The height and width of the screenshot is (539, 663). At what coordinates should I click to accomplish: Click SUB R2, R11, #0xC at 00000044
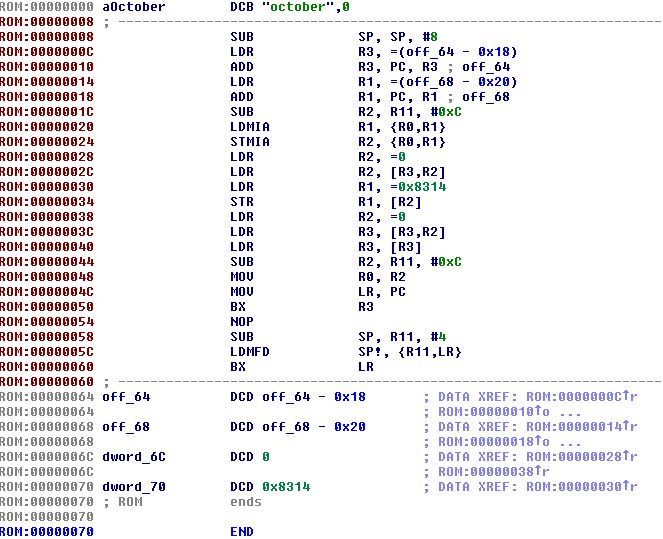[346, 262]
